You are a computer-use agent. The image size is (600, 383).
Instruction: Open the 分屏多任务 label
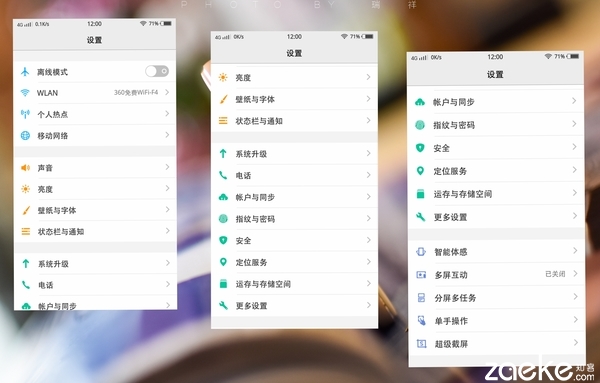[455, 298]
